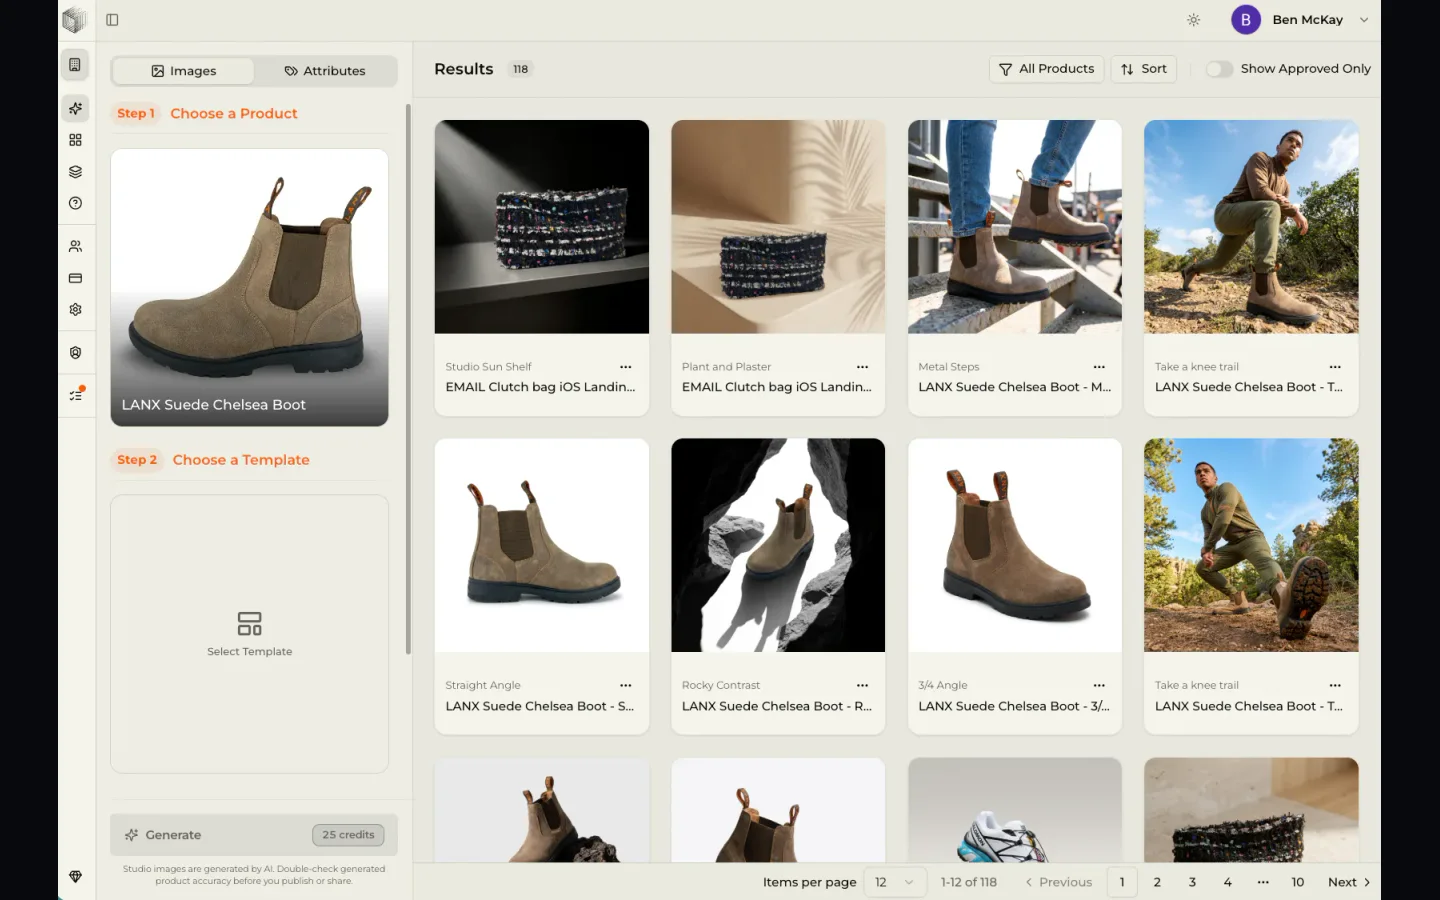Open options menu for Studio Sun Shelf card
The width and height of the screenshot is (1440, 900).
[x=626, y=367]
